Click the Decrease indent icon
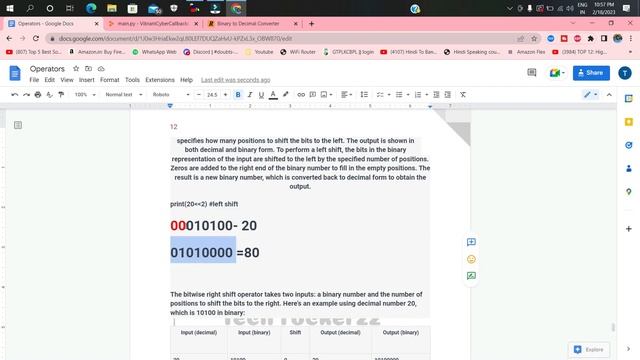 (436, 95)
